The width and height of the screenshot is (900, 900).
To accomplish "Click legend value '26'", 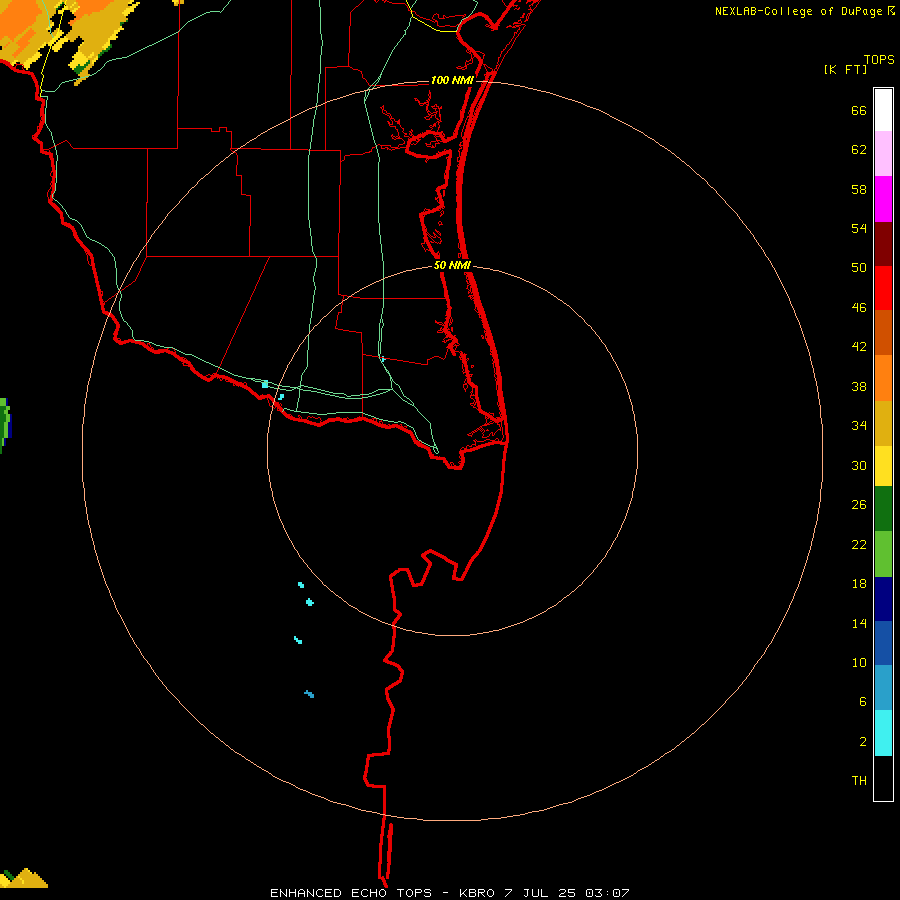I will (859, 505).
